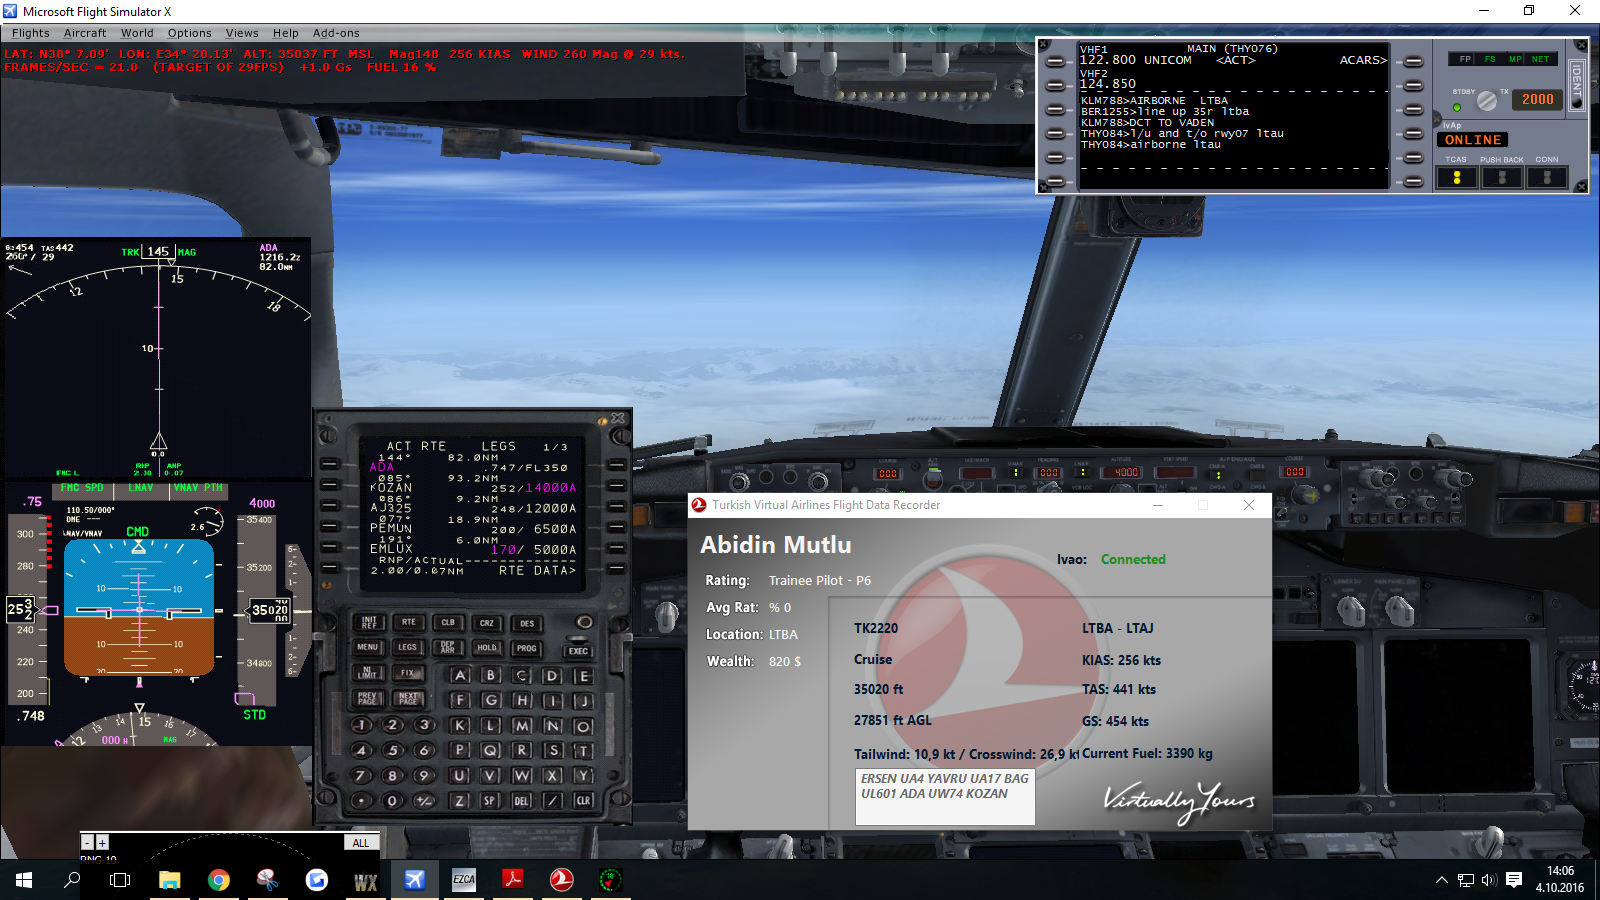Click the Turkish Airlines recorder taskbar icon
Image resolution: width=1600 pixels, height=900 pixels.
click(x=562, y=880)
